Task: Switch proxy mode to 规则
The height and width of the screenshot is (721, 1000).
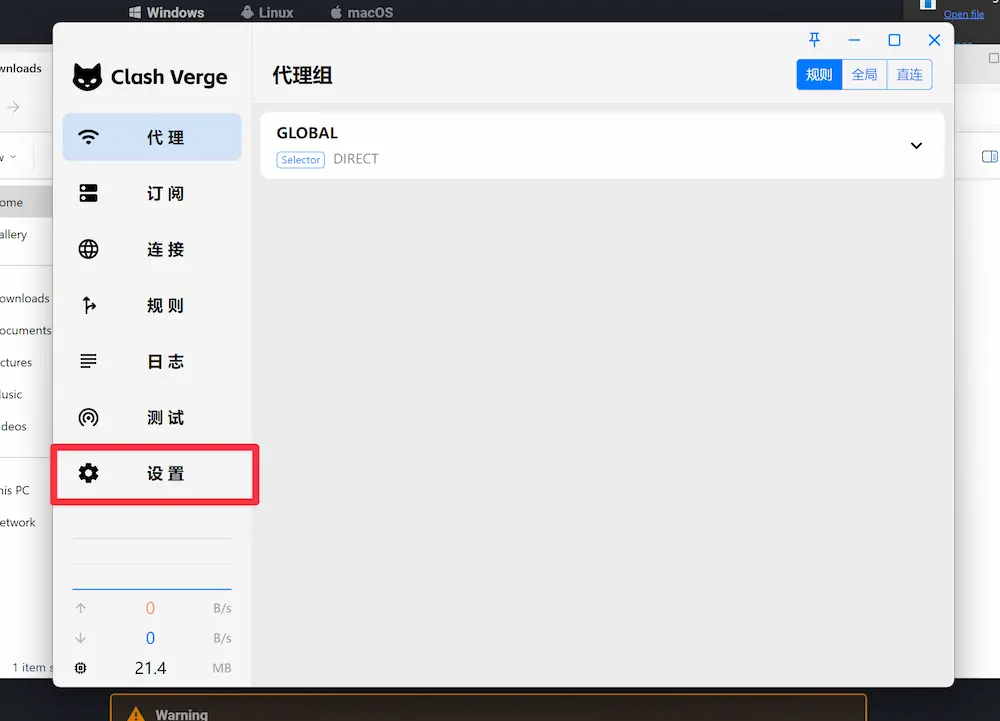Action: 819,75
